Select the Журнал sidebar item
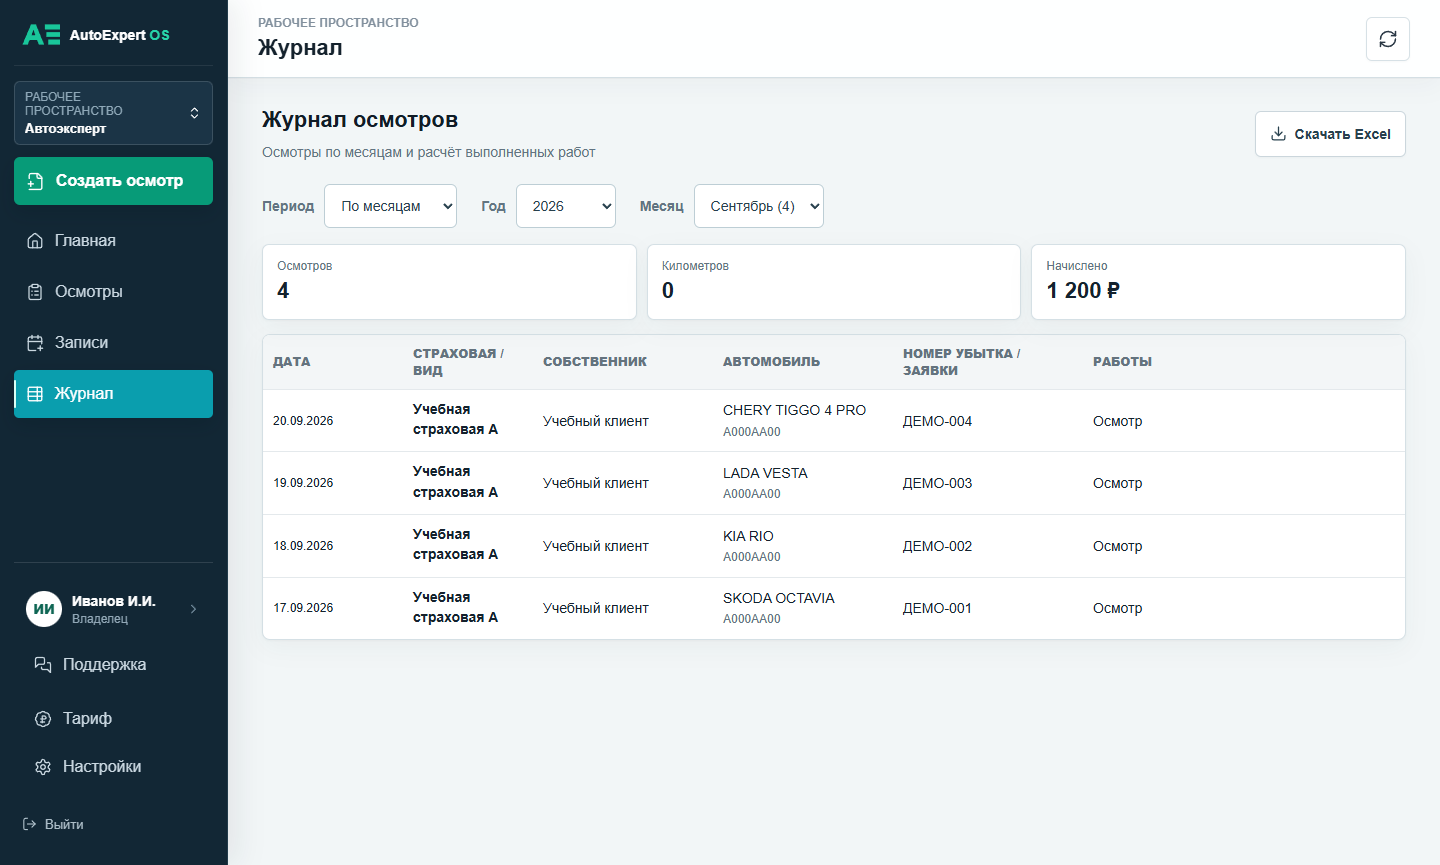Image resolution: width=1440 pixels, height=865 pixels. tap(113, 394)
